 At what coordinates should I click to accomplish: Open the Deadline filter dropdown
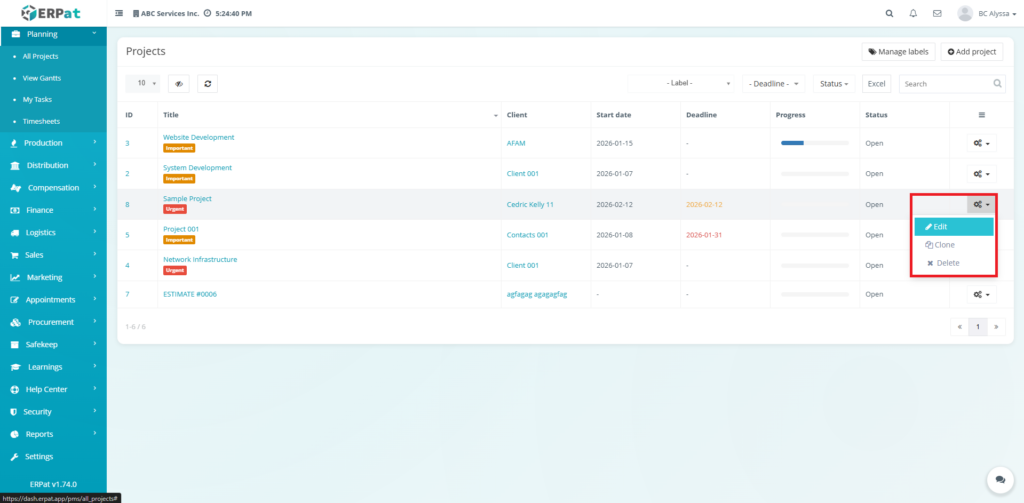pyautogui.click(x=774, y=84)
